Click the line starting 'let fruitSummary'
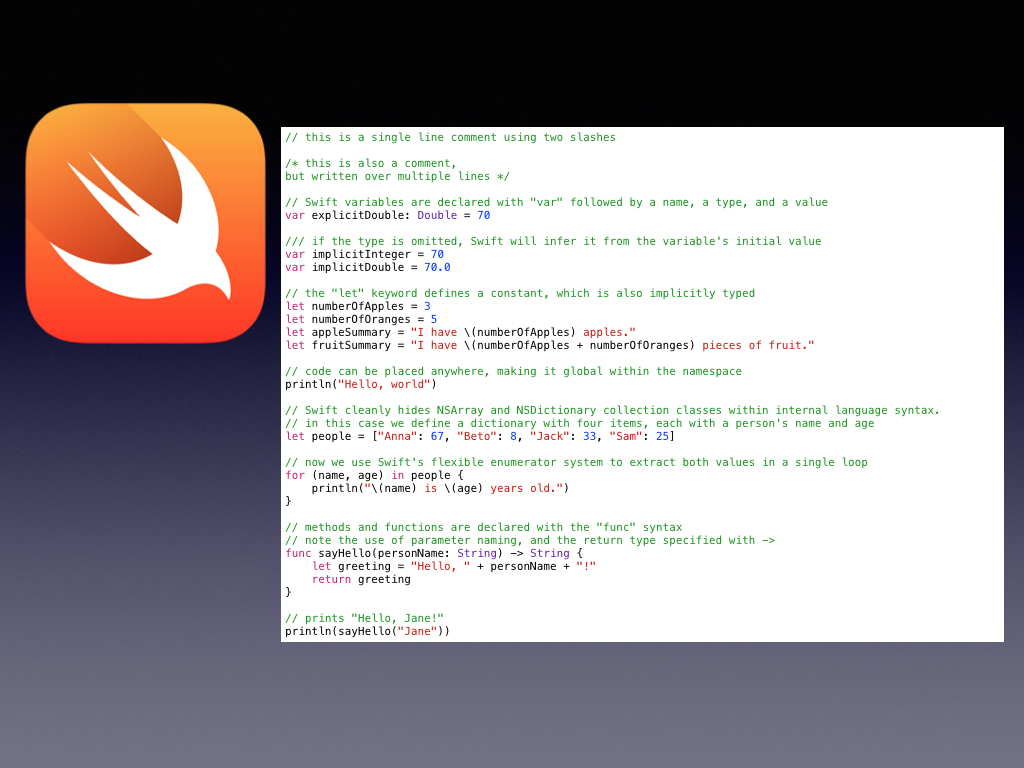This screenshot has width=1024, height=768. (550, 345)
